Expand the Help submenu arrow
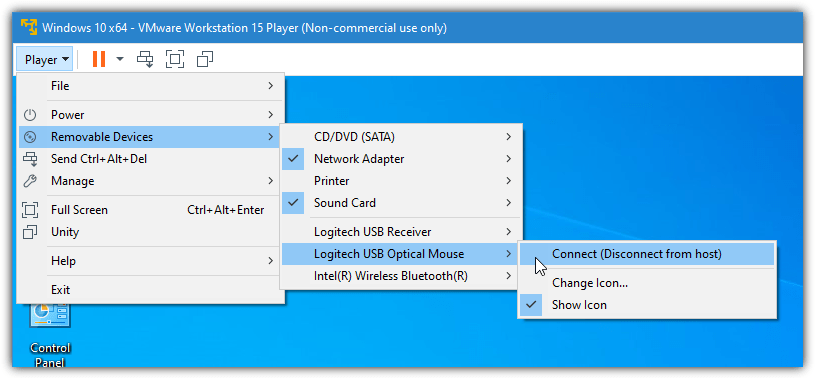Image resolution: width=815 pixels, height=378 pixels. click(270, 261)
